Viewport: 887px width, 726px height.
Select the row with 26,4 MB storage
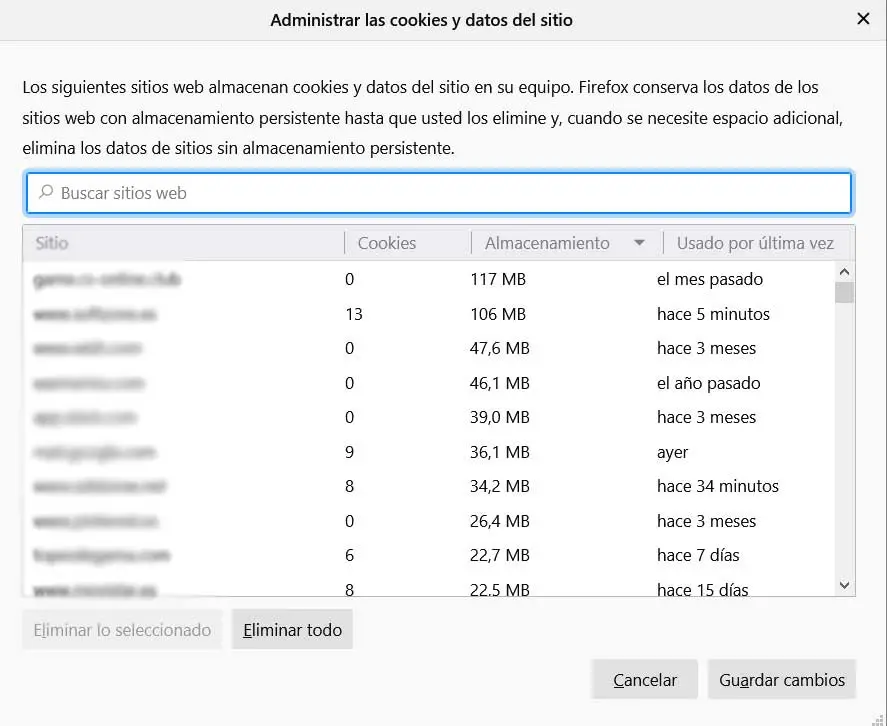coord(429,521)
